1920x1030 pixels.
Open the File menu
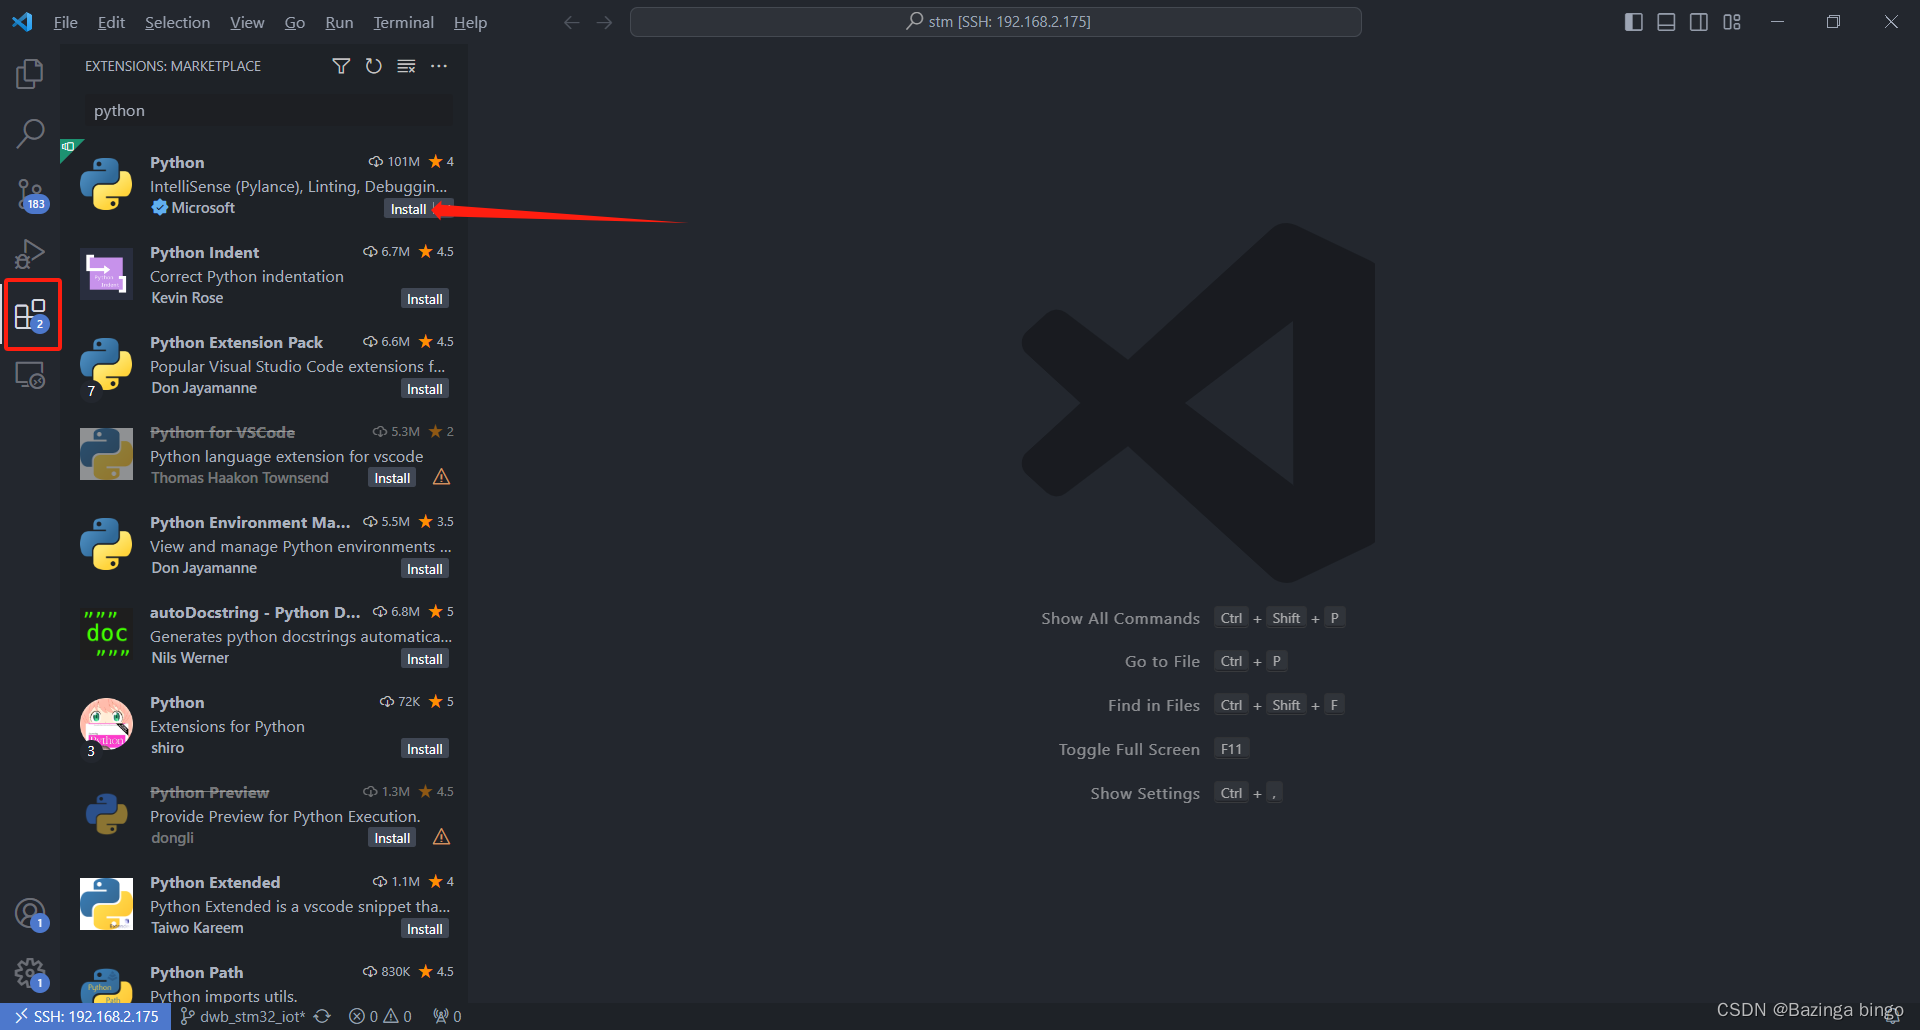65,22
